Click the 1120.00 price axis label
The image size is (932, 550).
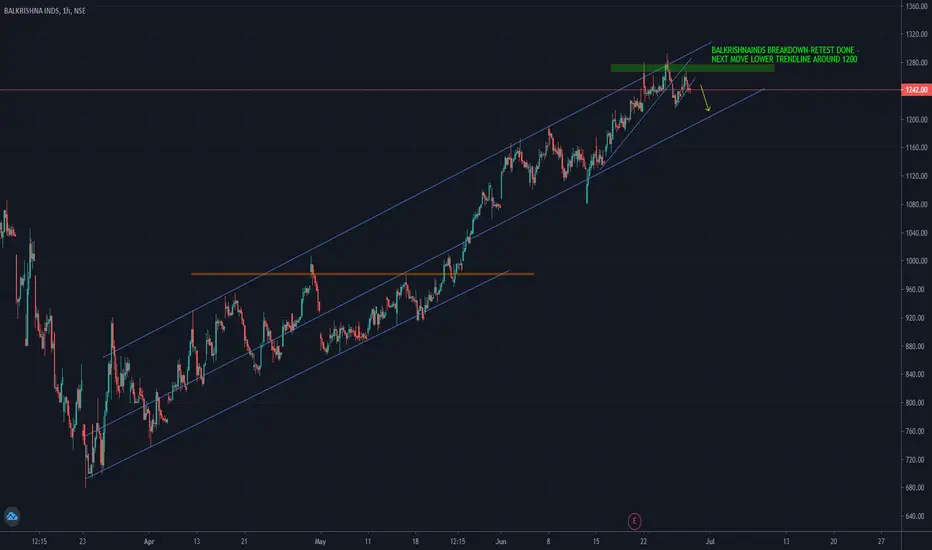pyautogui.click(x=917, y=176)
